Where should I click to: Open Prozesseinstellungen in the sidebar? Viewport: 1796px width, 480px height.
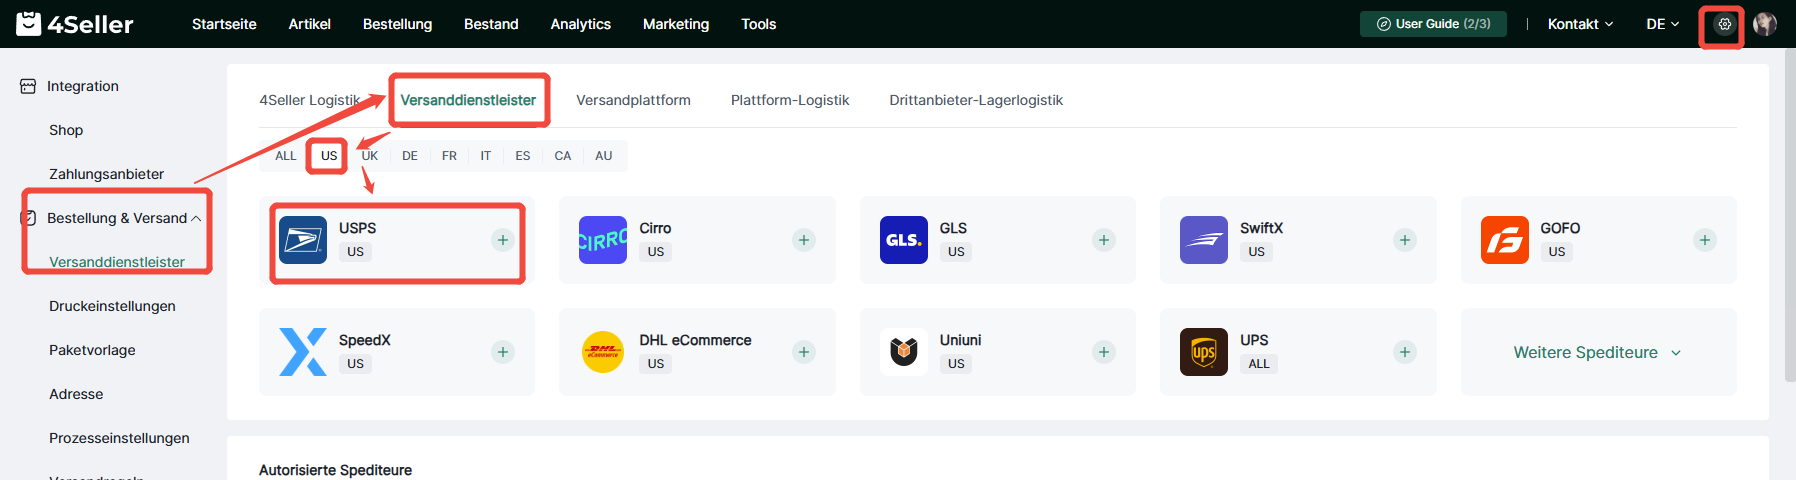point(119,438)
